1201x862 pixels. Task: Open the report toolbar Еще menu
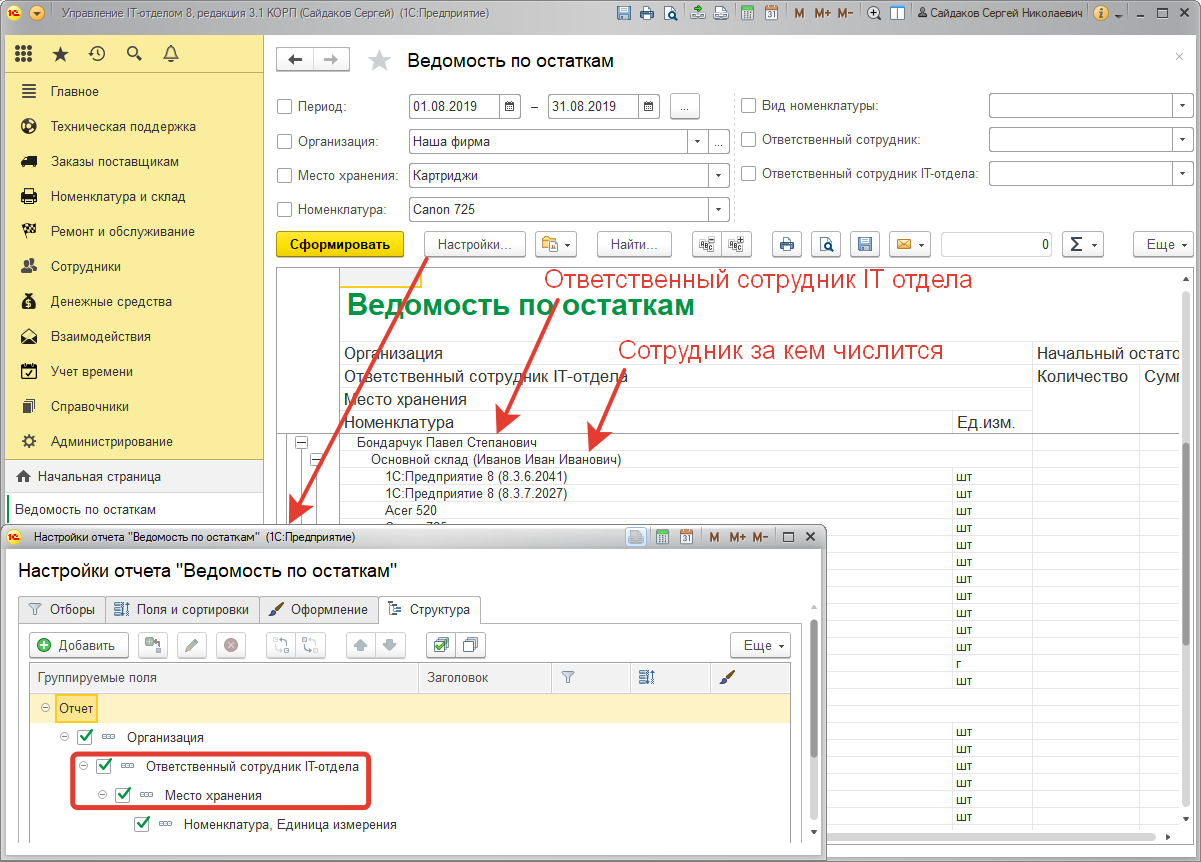coord(1163,244)
